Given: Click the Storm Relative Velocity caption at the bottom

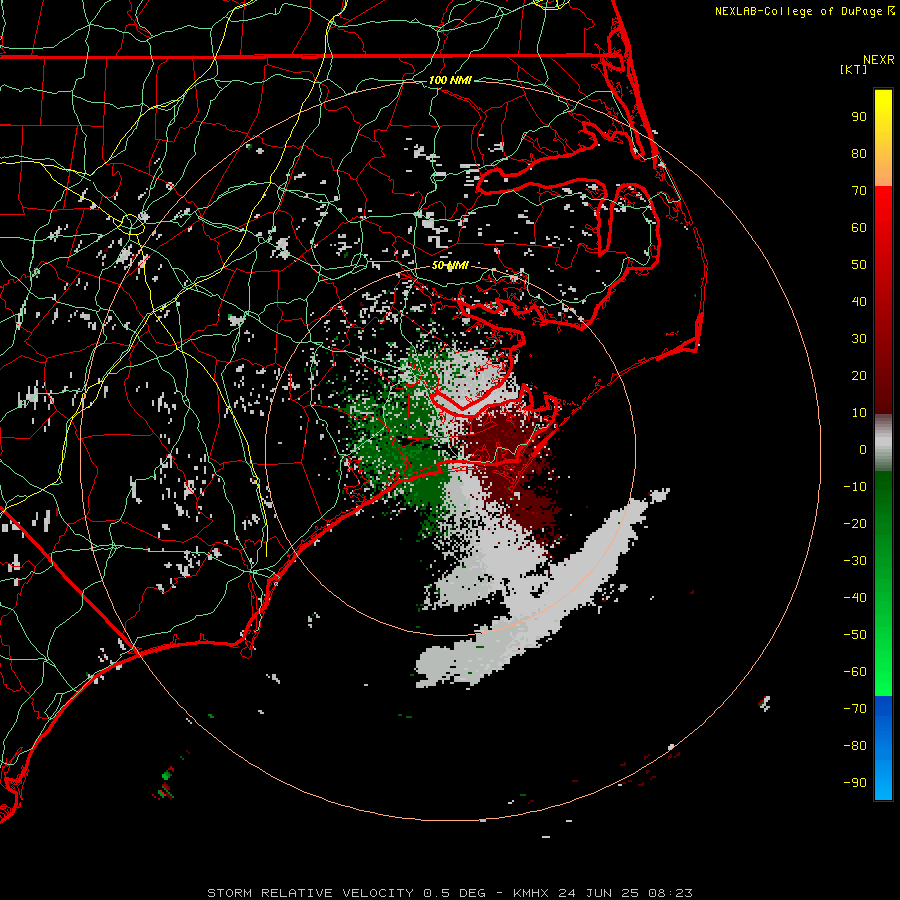Looking at the screenshot, I should coord(450,893).
